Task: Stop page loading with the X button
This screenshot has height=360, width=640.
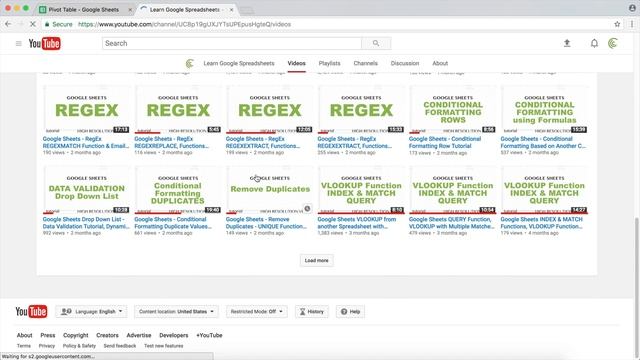Action: coord(33,24)
